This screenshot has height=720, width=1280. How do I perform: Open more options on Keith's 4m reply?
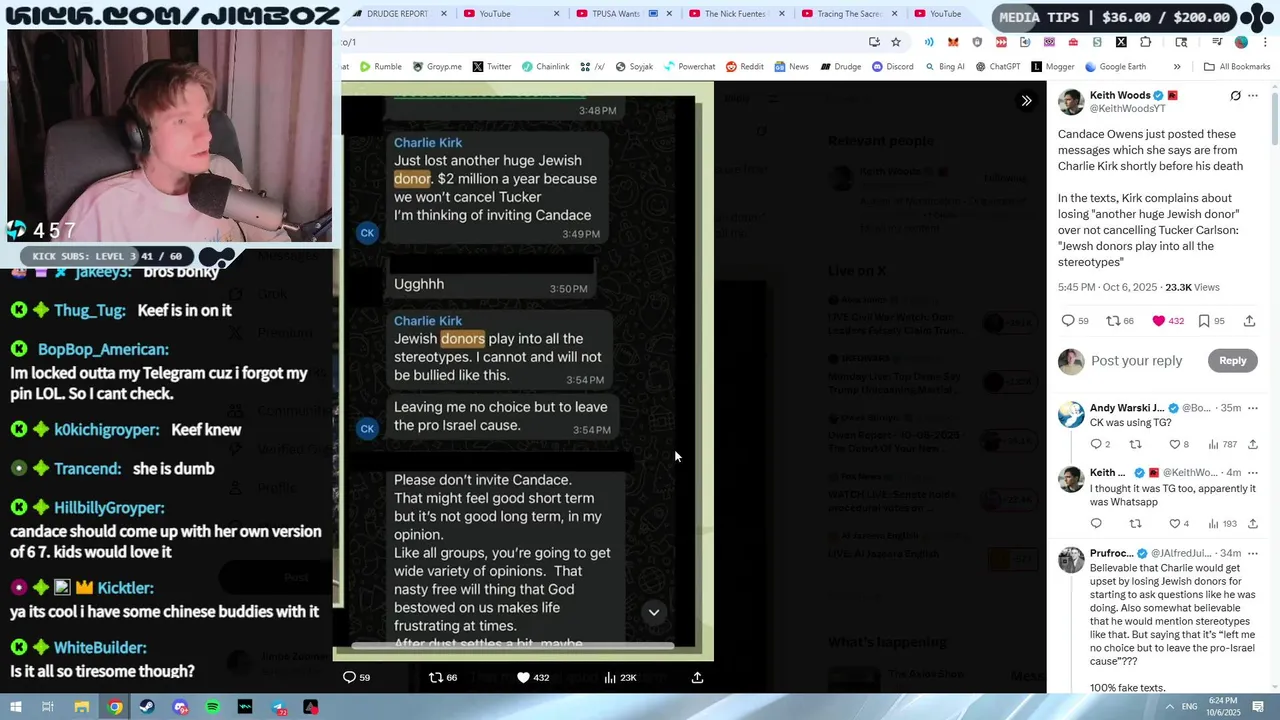click(1253, 472)
